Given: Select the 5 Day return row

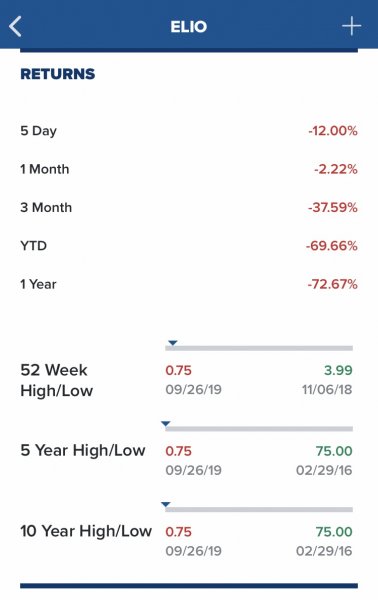Looking at the screenshot, I should pos(189,130).
